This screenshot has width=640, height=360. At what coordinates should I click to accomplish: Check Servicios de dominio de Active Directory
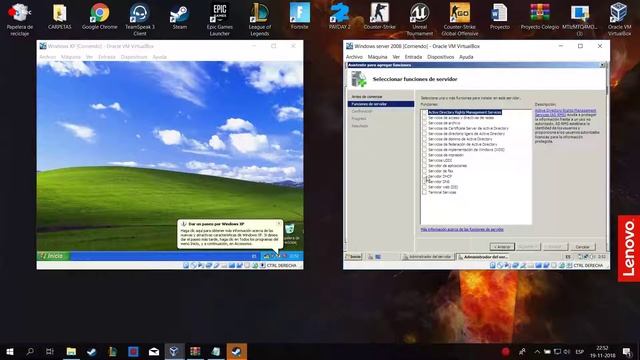pyautogui.click(x=424, y=139)
